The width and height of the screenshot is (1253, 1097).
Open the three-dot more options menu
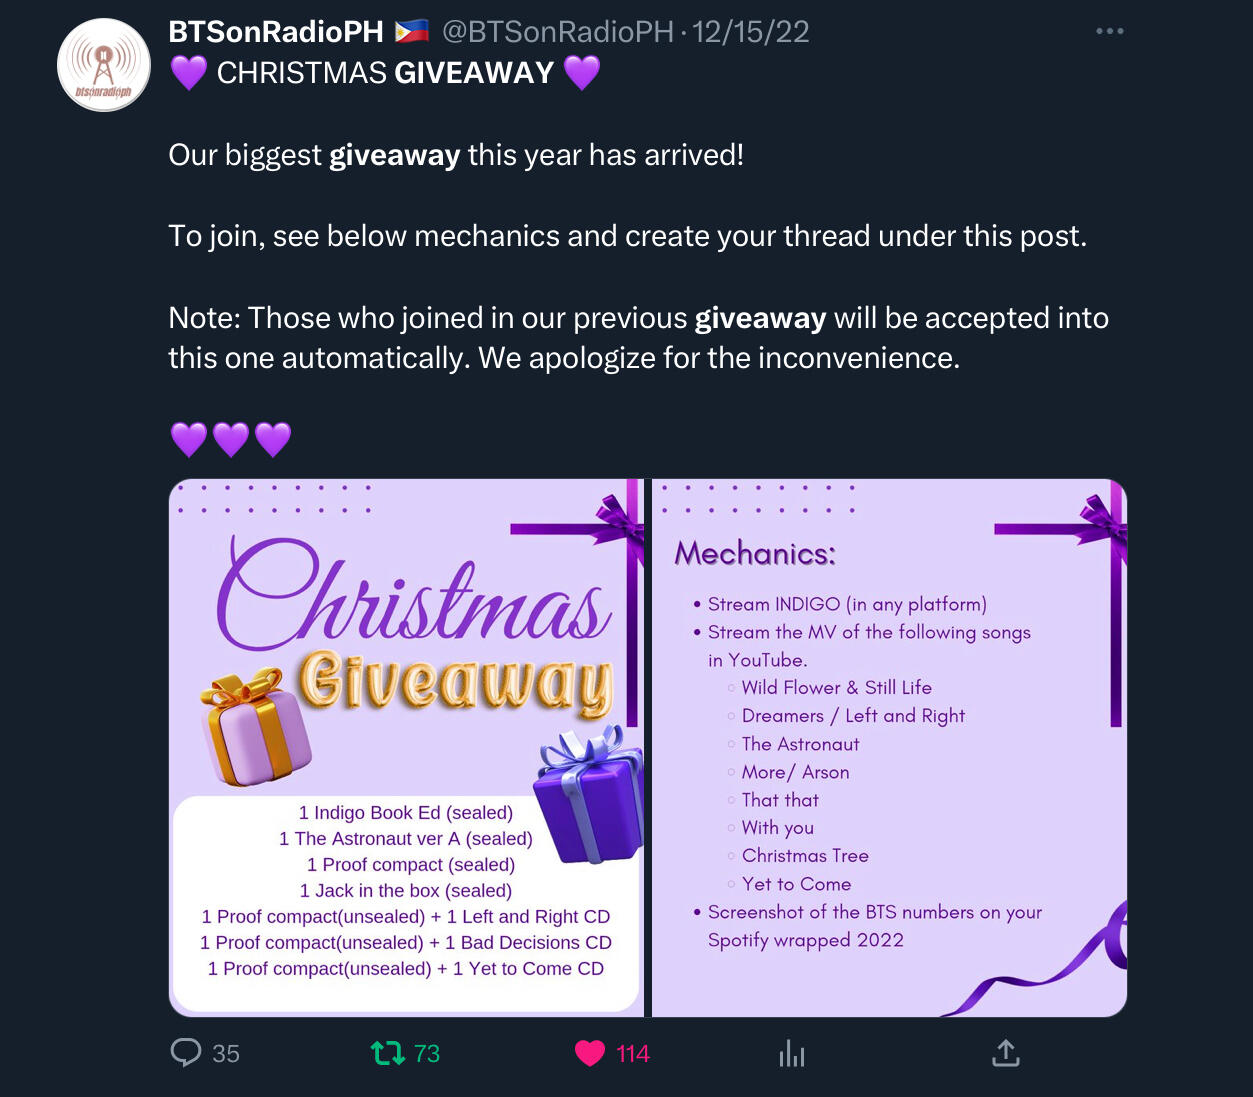[1109, 31]
